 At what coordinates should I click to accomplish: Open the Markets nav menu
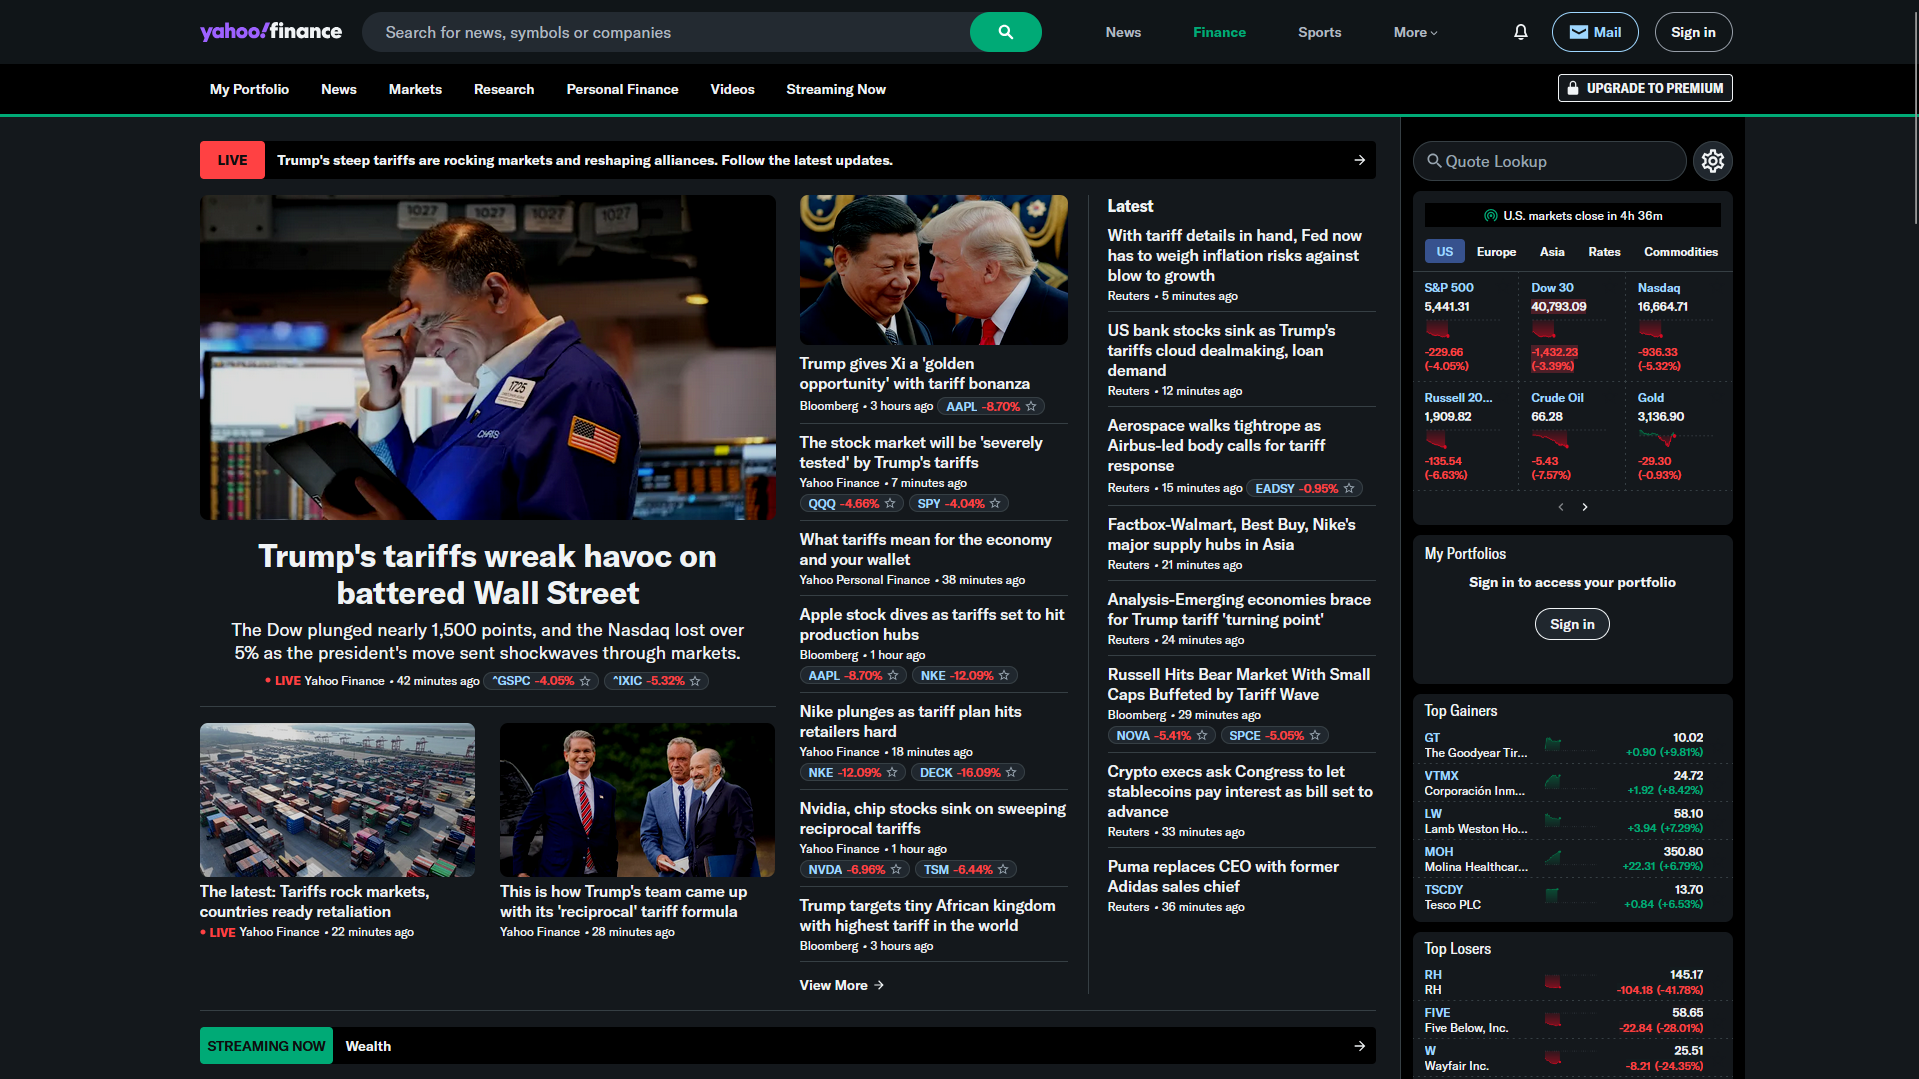tap(415, 89)
